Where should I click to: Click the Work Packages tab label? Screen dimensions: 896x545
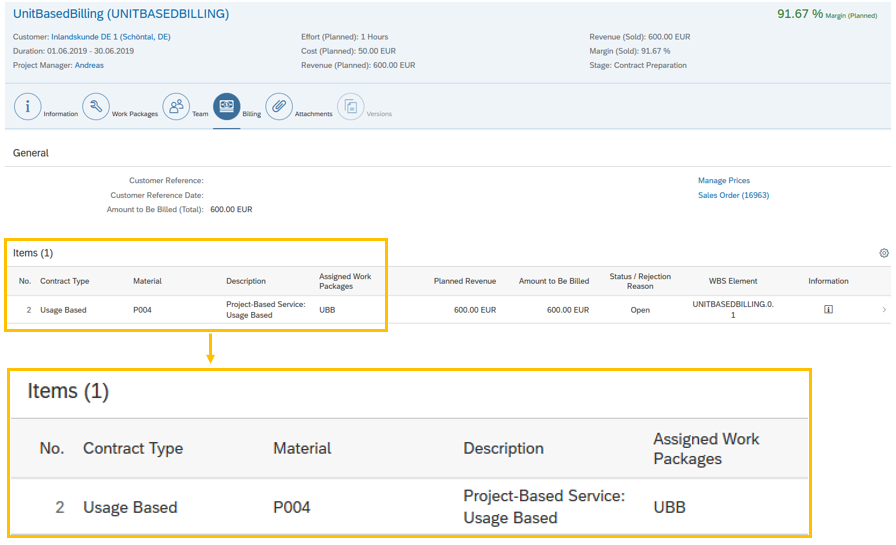click(x=135, y=114)
